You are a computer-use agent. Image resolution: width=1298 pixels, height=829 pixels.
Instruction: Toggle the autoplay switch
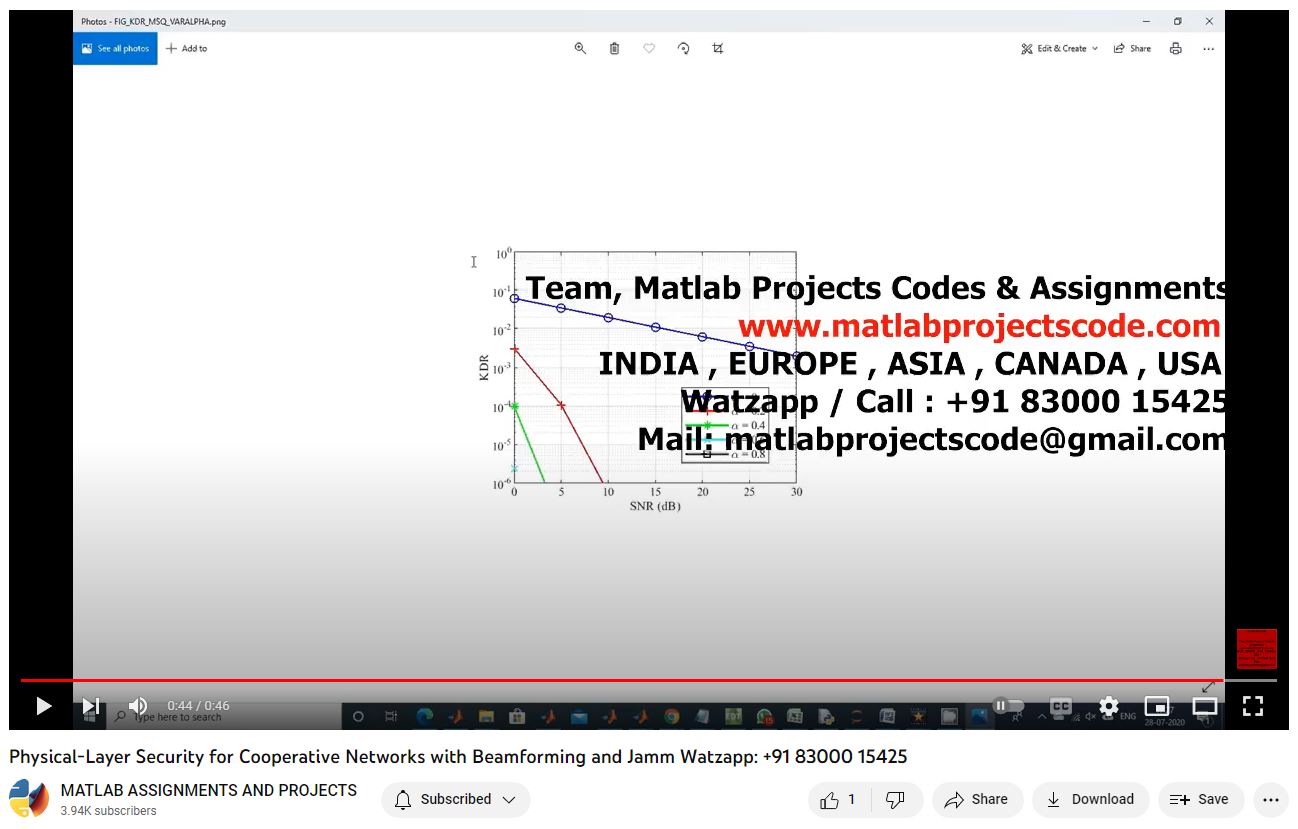pyautogui.click(x=1008, y=706)
